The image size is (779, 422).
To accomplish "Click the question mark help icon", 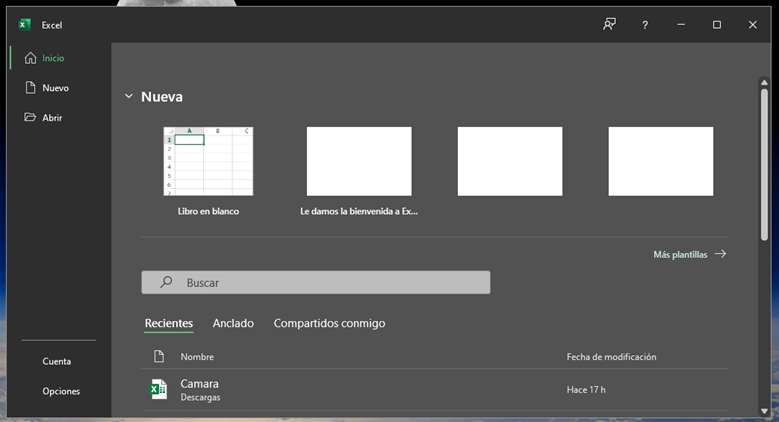I will pos(645,25).
